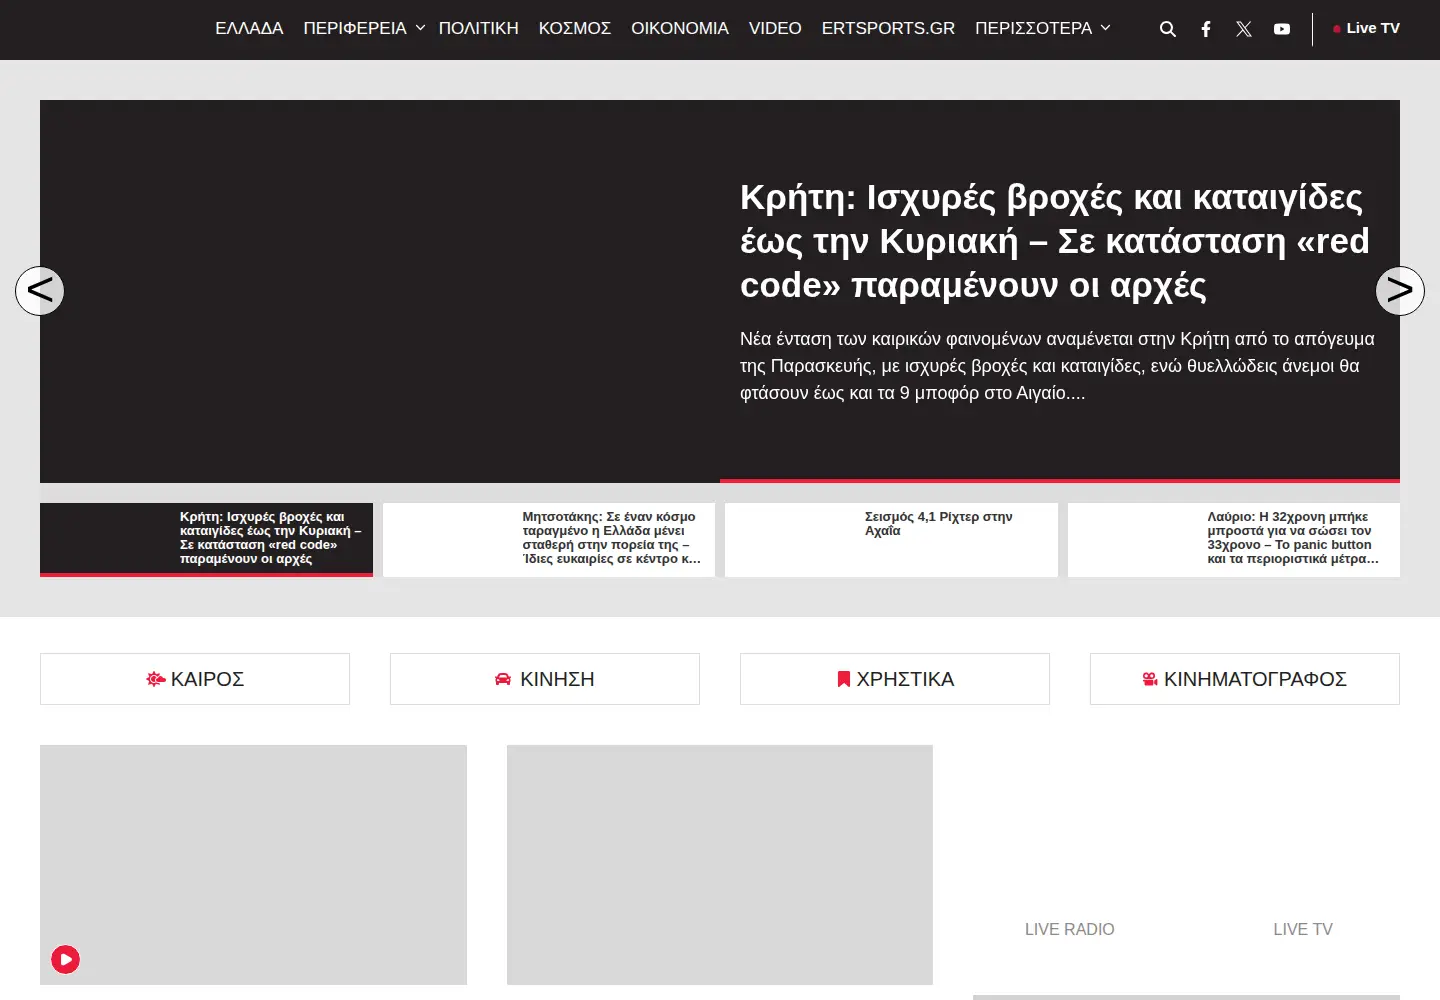This screenshot has height=1000, width=1440.
Task: Open the LIVE RADIO link
Action: [x=1069, y=929]
